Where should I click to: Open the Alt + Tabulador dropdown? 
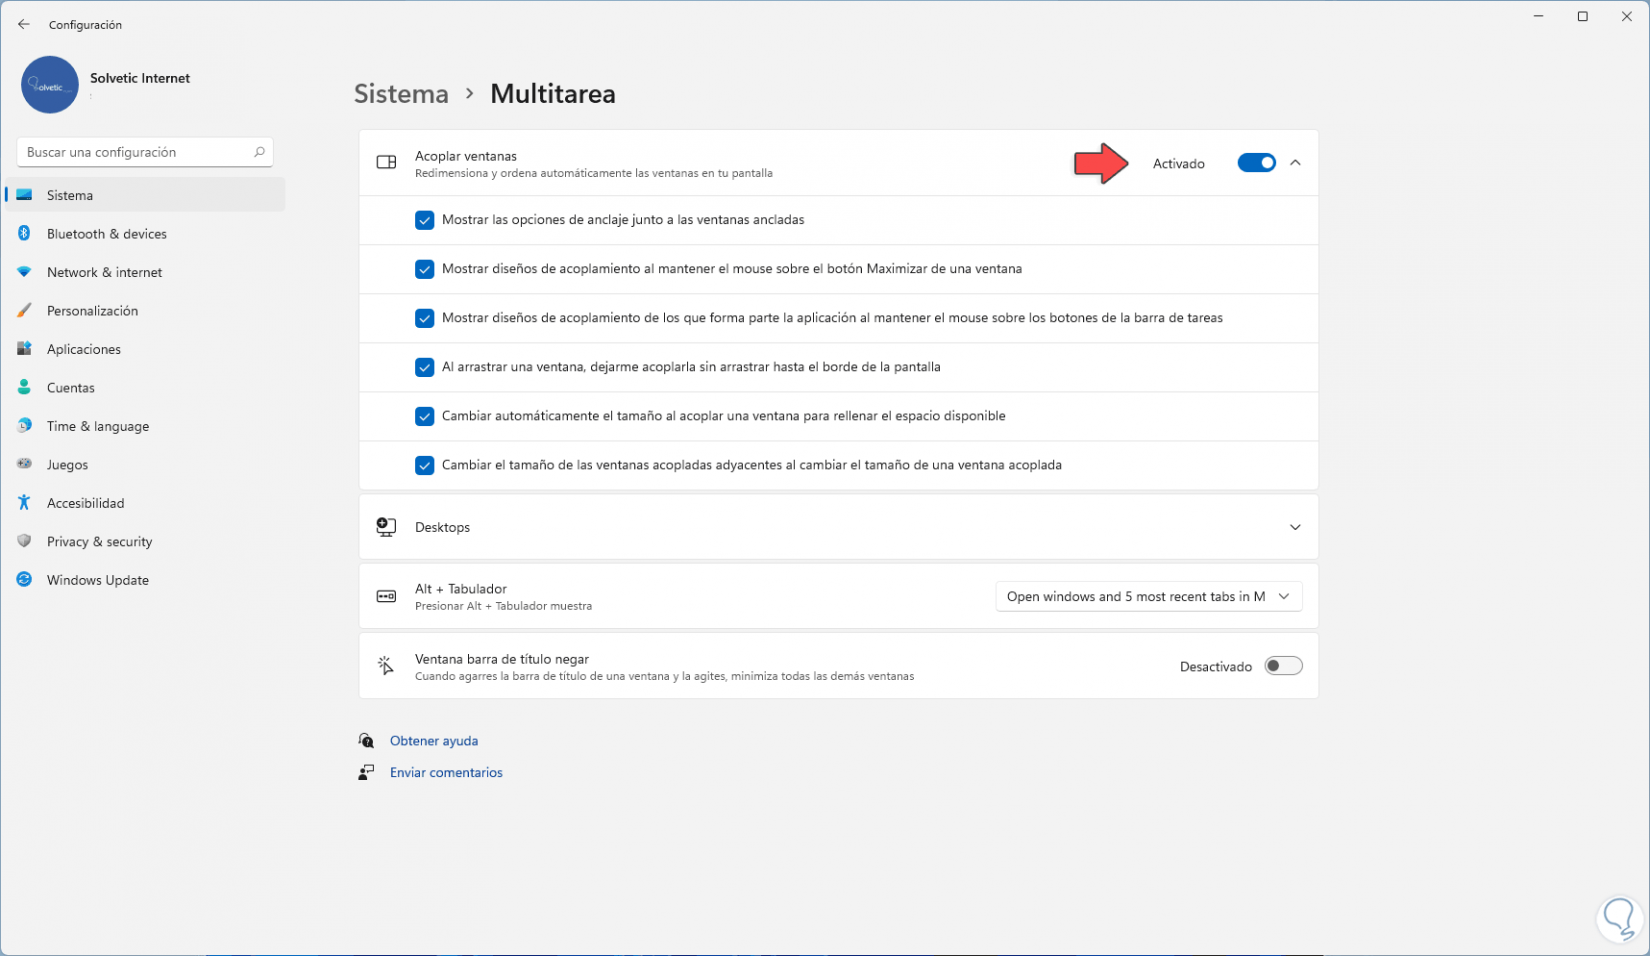coord(1148,596)
